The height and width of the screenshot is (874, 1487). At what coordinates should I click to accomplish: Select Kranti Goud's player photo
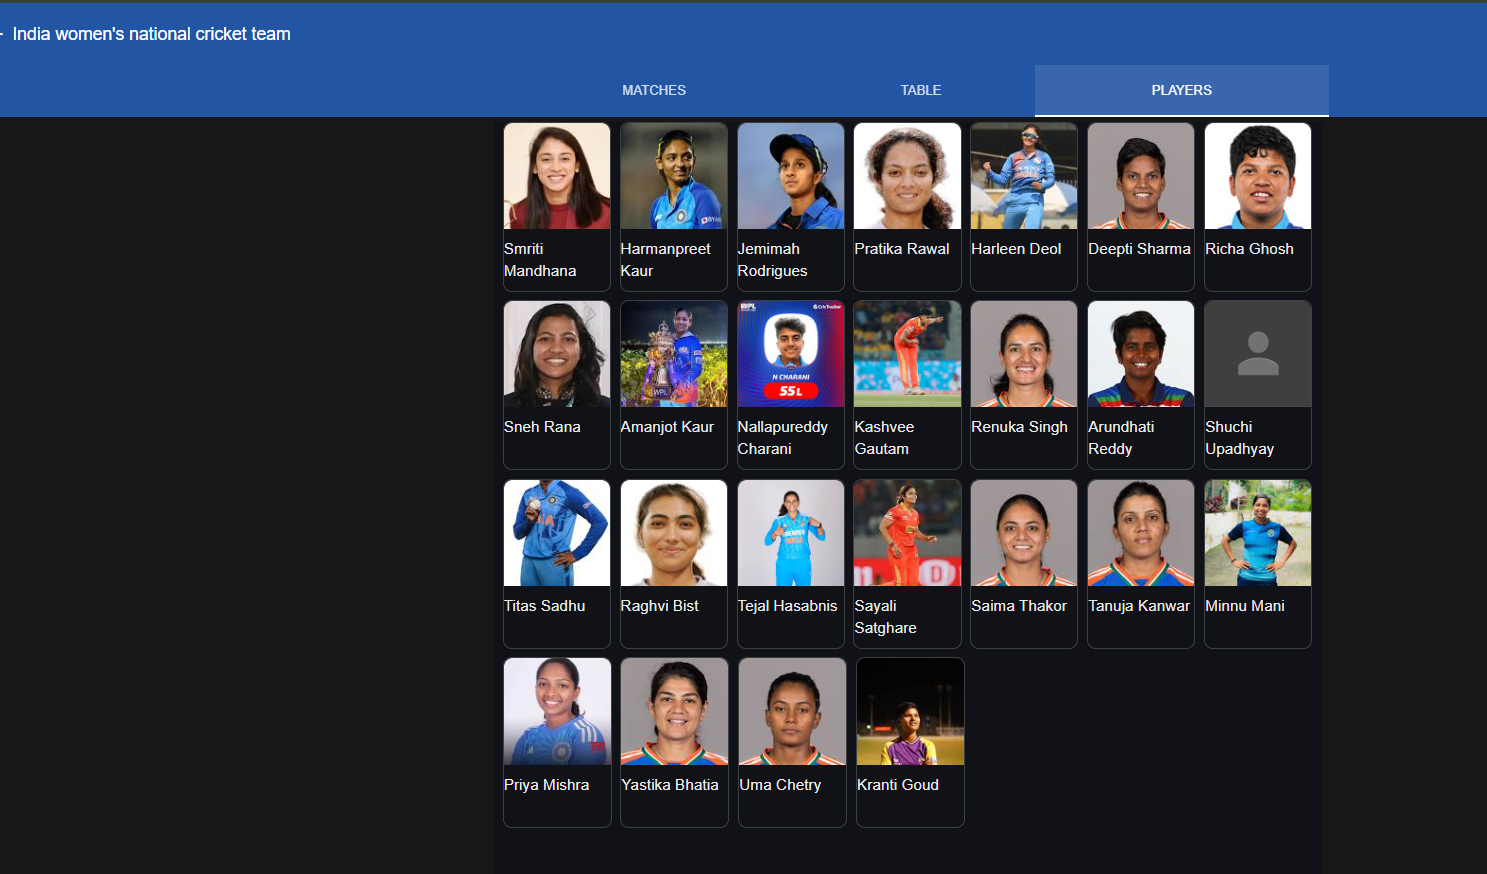point(910,711)
